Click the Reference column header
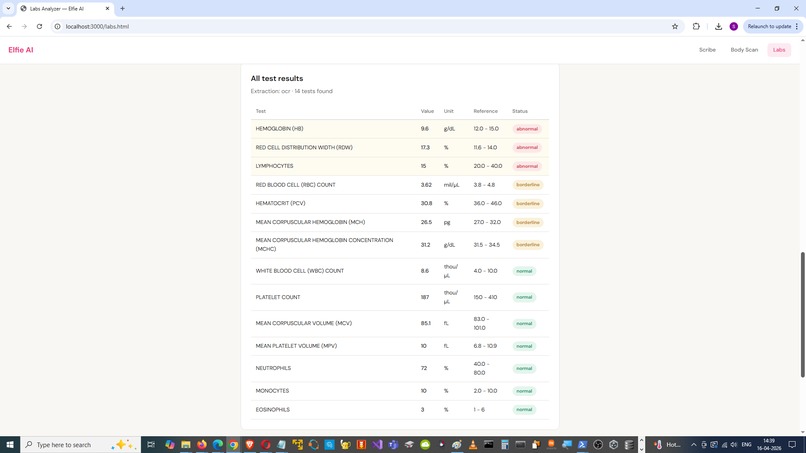The image size is (806, 453). [485, 111]
